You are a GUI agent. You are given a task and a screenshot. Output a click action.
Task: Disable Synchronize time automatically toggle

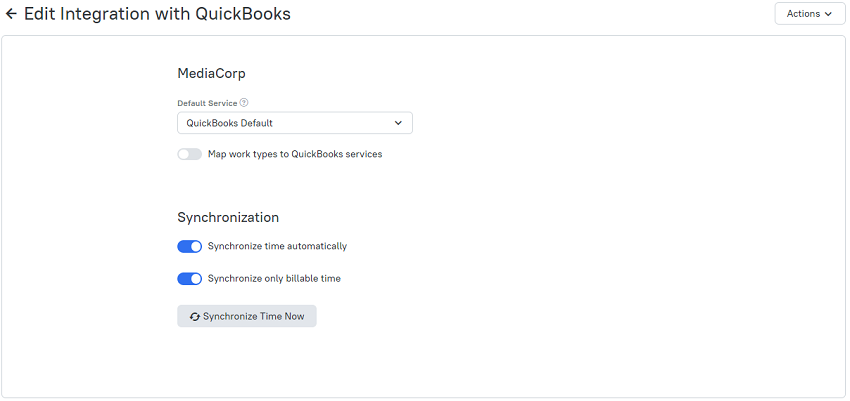click(x=190, y=247)
